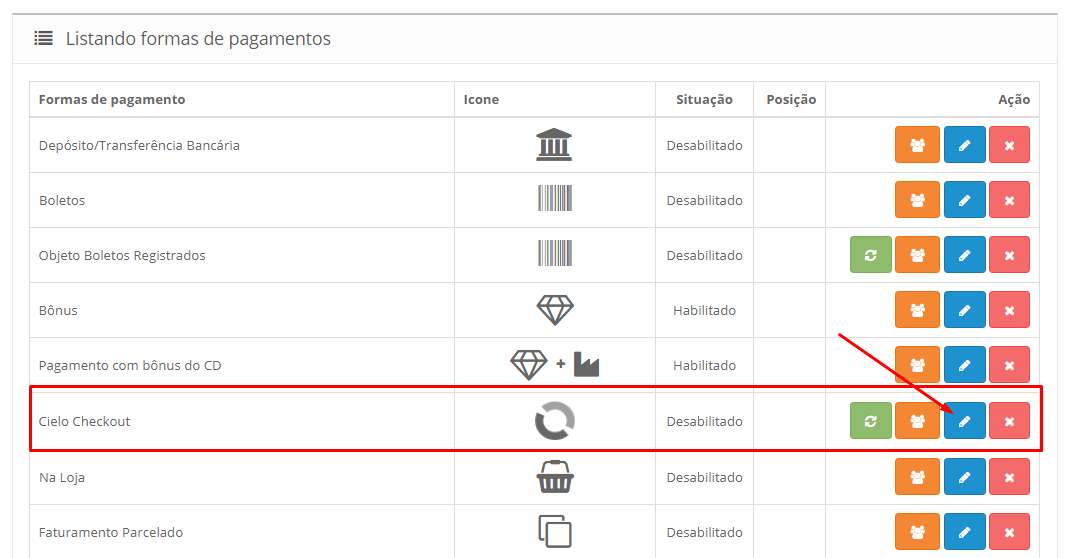Remove the Na Loja payment method
The image size is (1075, 558).
(x=1009, y=477)
